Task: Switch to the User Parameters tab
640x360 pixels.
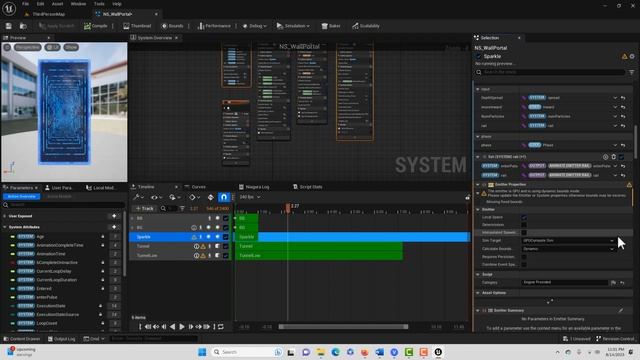Action: [x=59, y=188]
